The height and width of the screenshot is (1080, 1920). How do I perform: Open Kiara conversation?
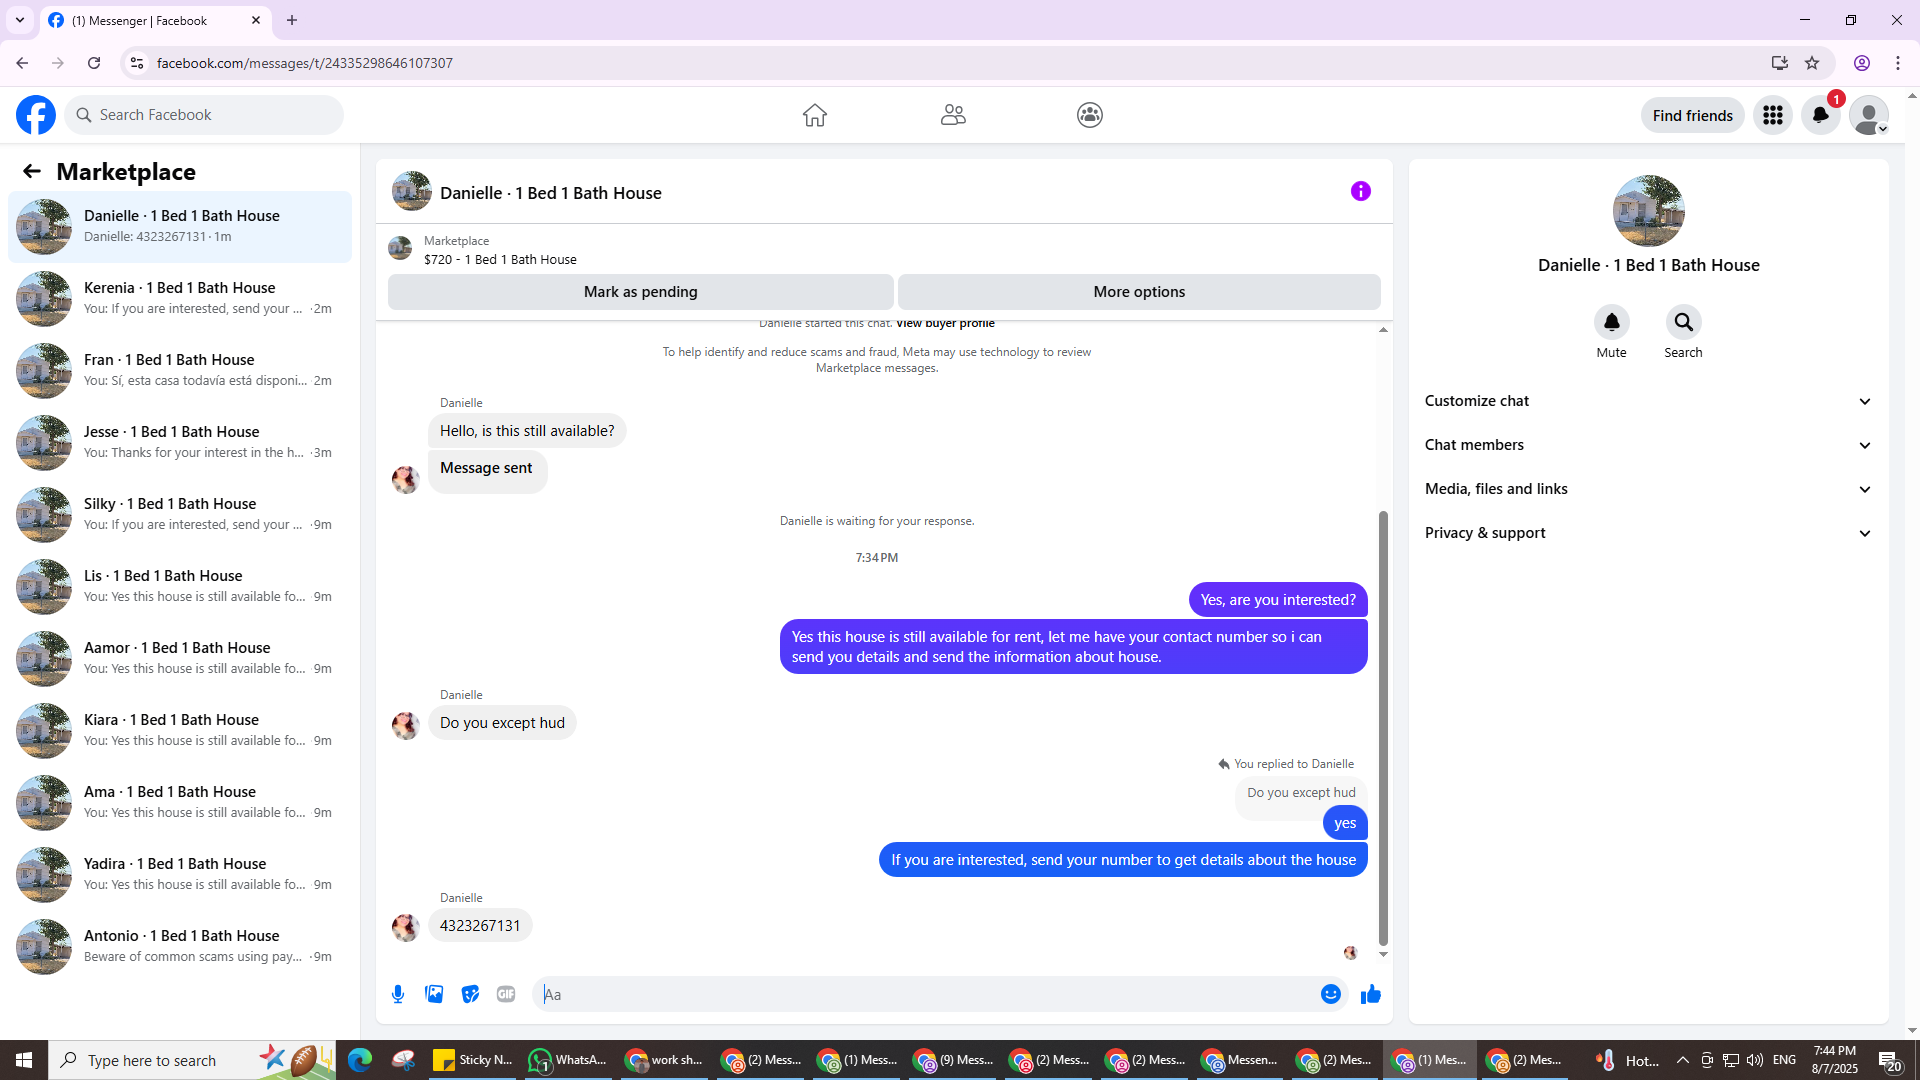180,730
